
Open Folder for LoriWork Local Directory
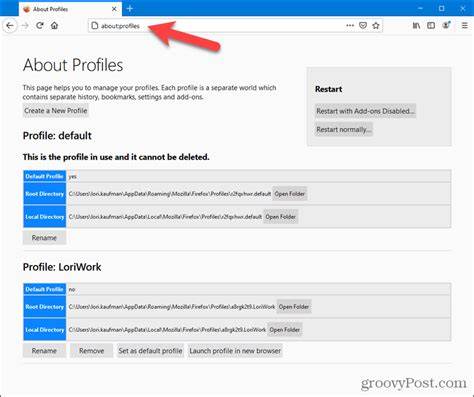tap(285, 330)
